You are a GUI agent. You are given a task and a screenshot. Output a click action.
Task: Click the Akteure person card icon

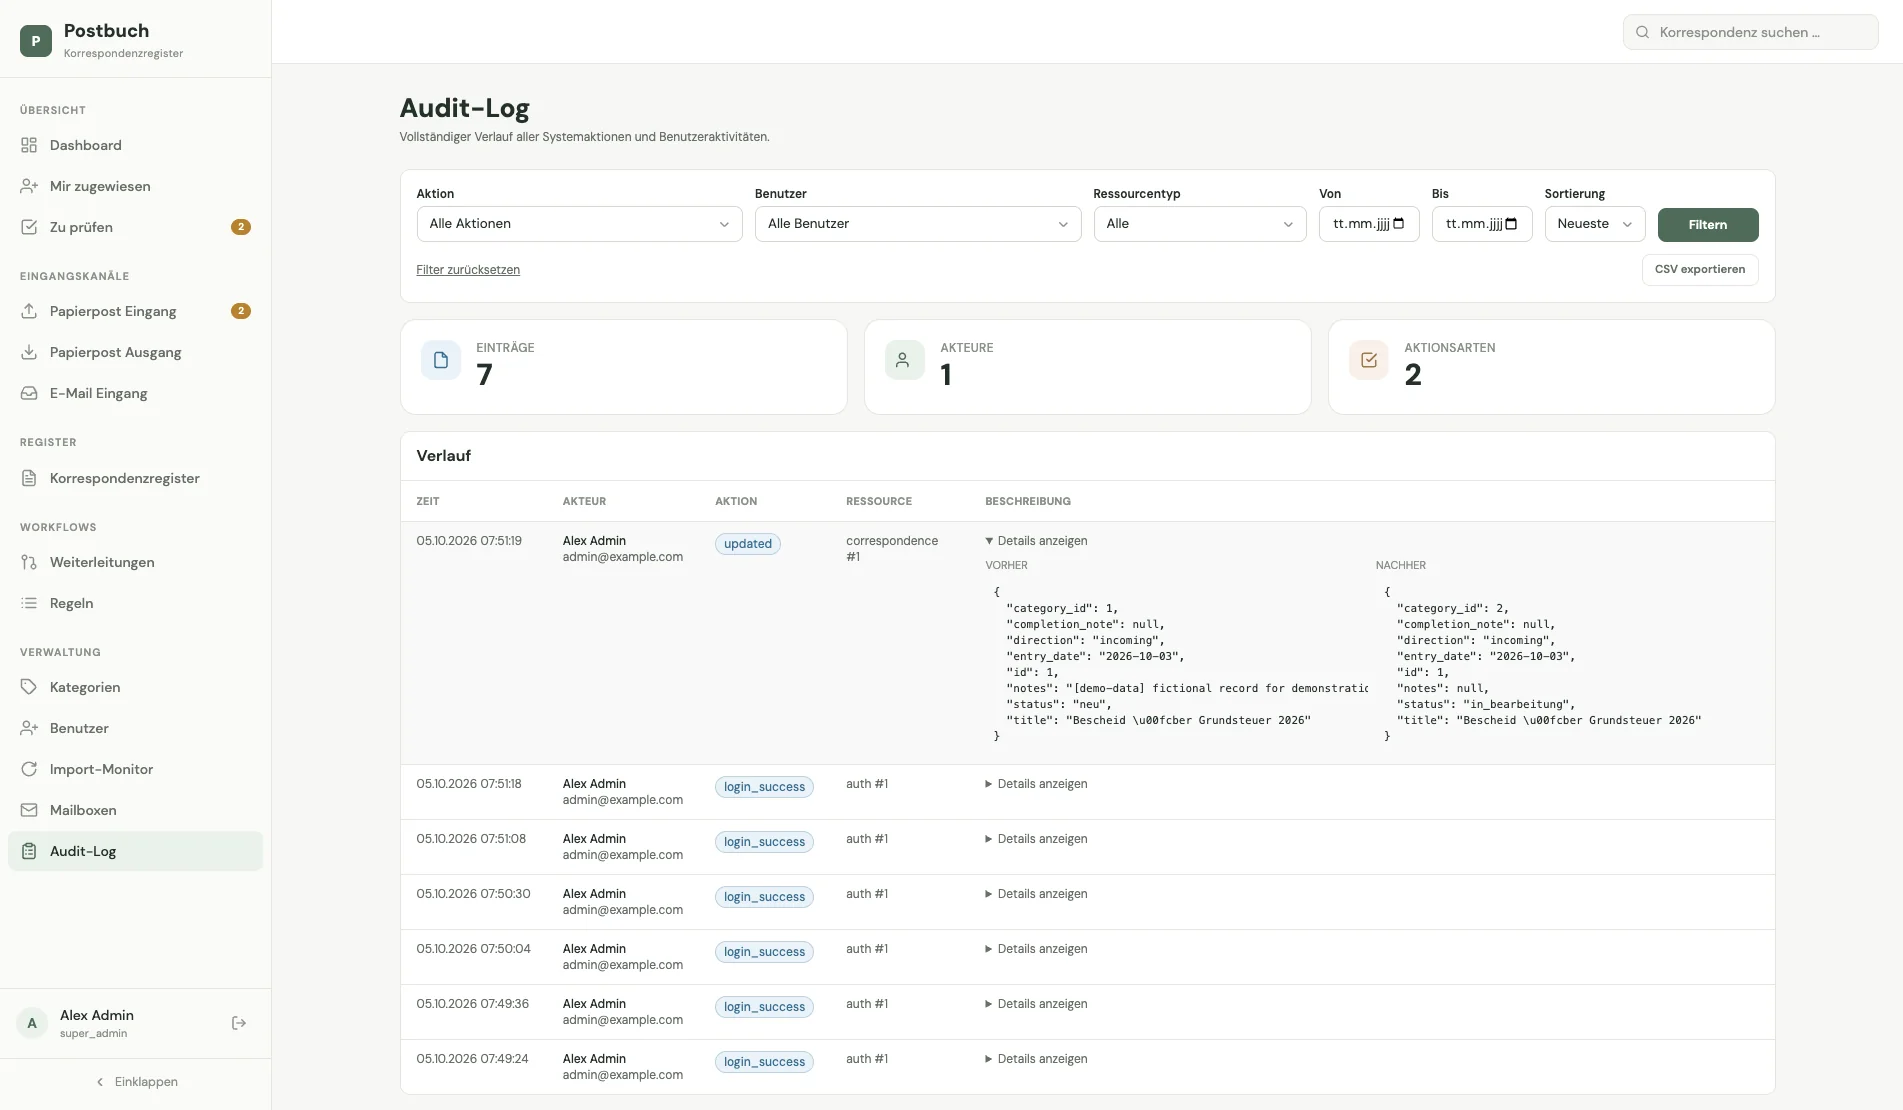pos(904,360)
